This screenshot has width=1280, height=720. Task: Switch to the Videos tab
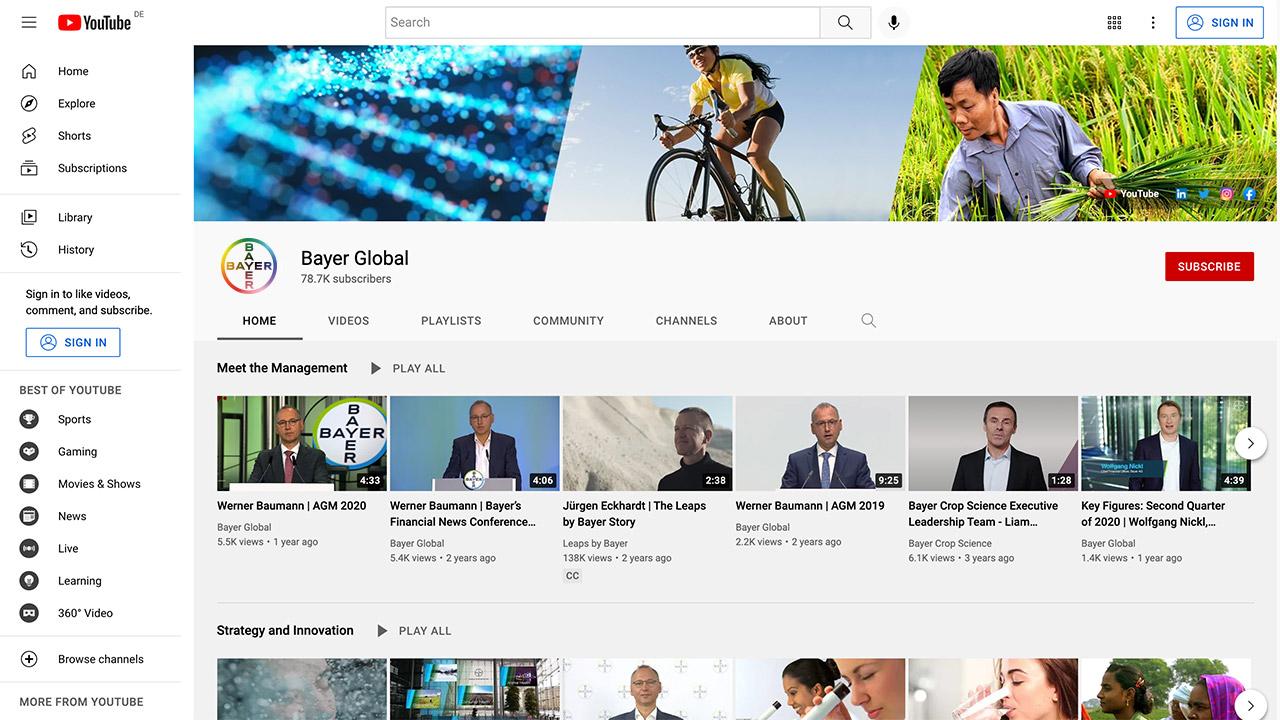tap(348, 321)
